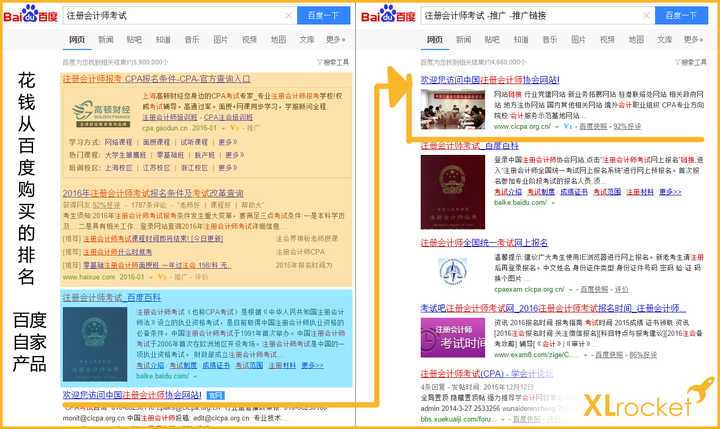Image resolution: width=720 pixels, height=429 pixels.
Task: Click 网络课程 in the 学习方式 row
Action: (x=118, y=142)
